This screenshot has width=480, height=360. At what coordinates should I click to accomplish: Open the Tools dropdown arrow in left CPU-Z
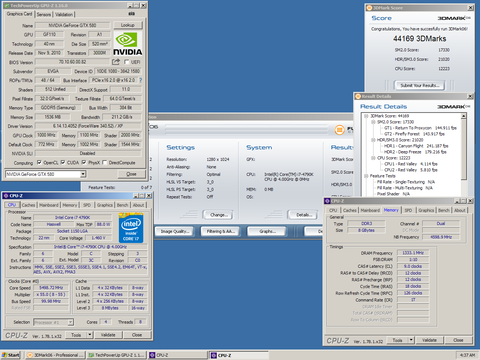pos(90,335)
